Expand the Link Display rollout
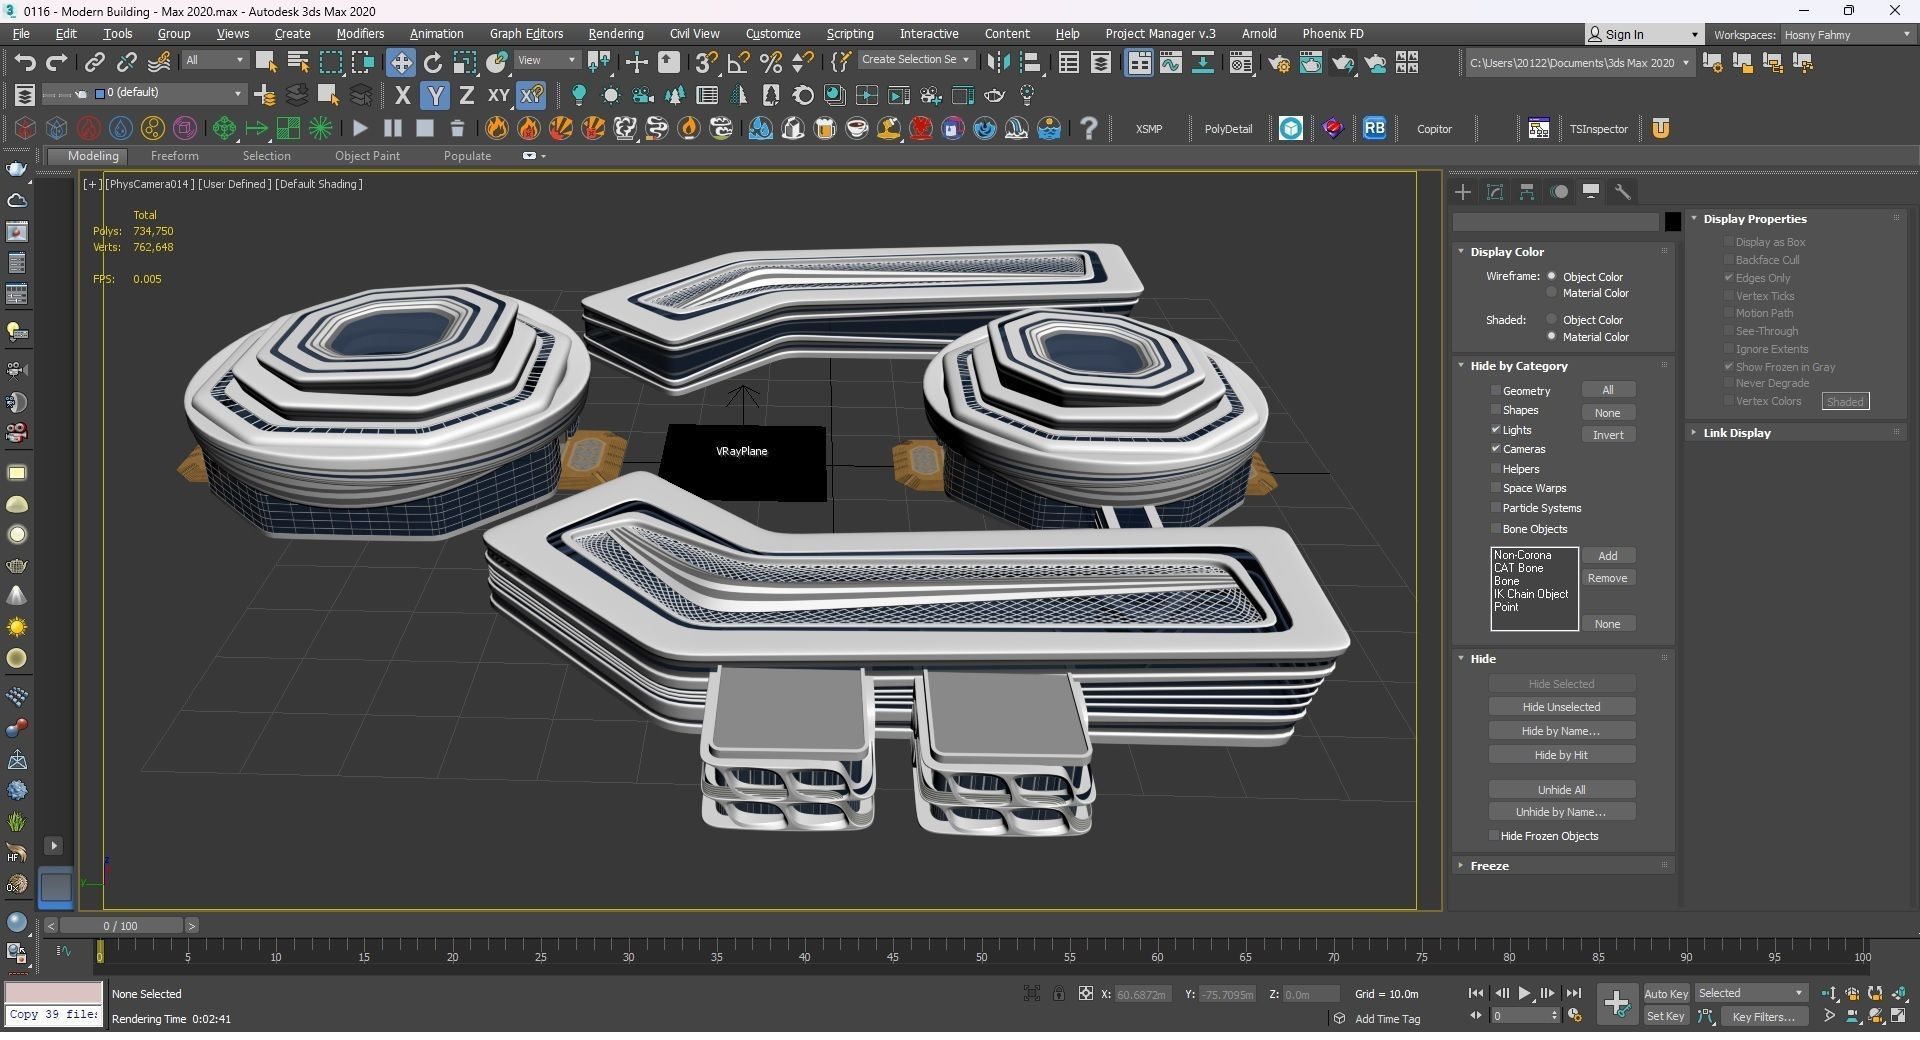Viewport: 1920px width, 1040px height. 1736,433
